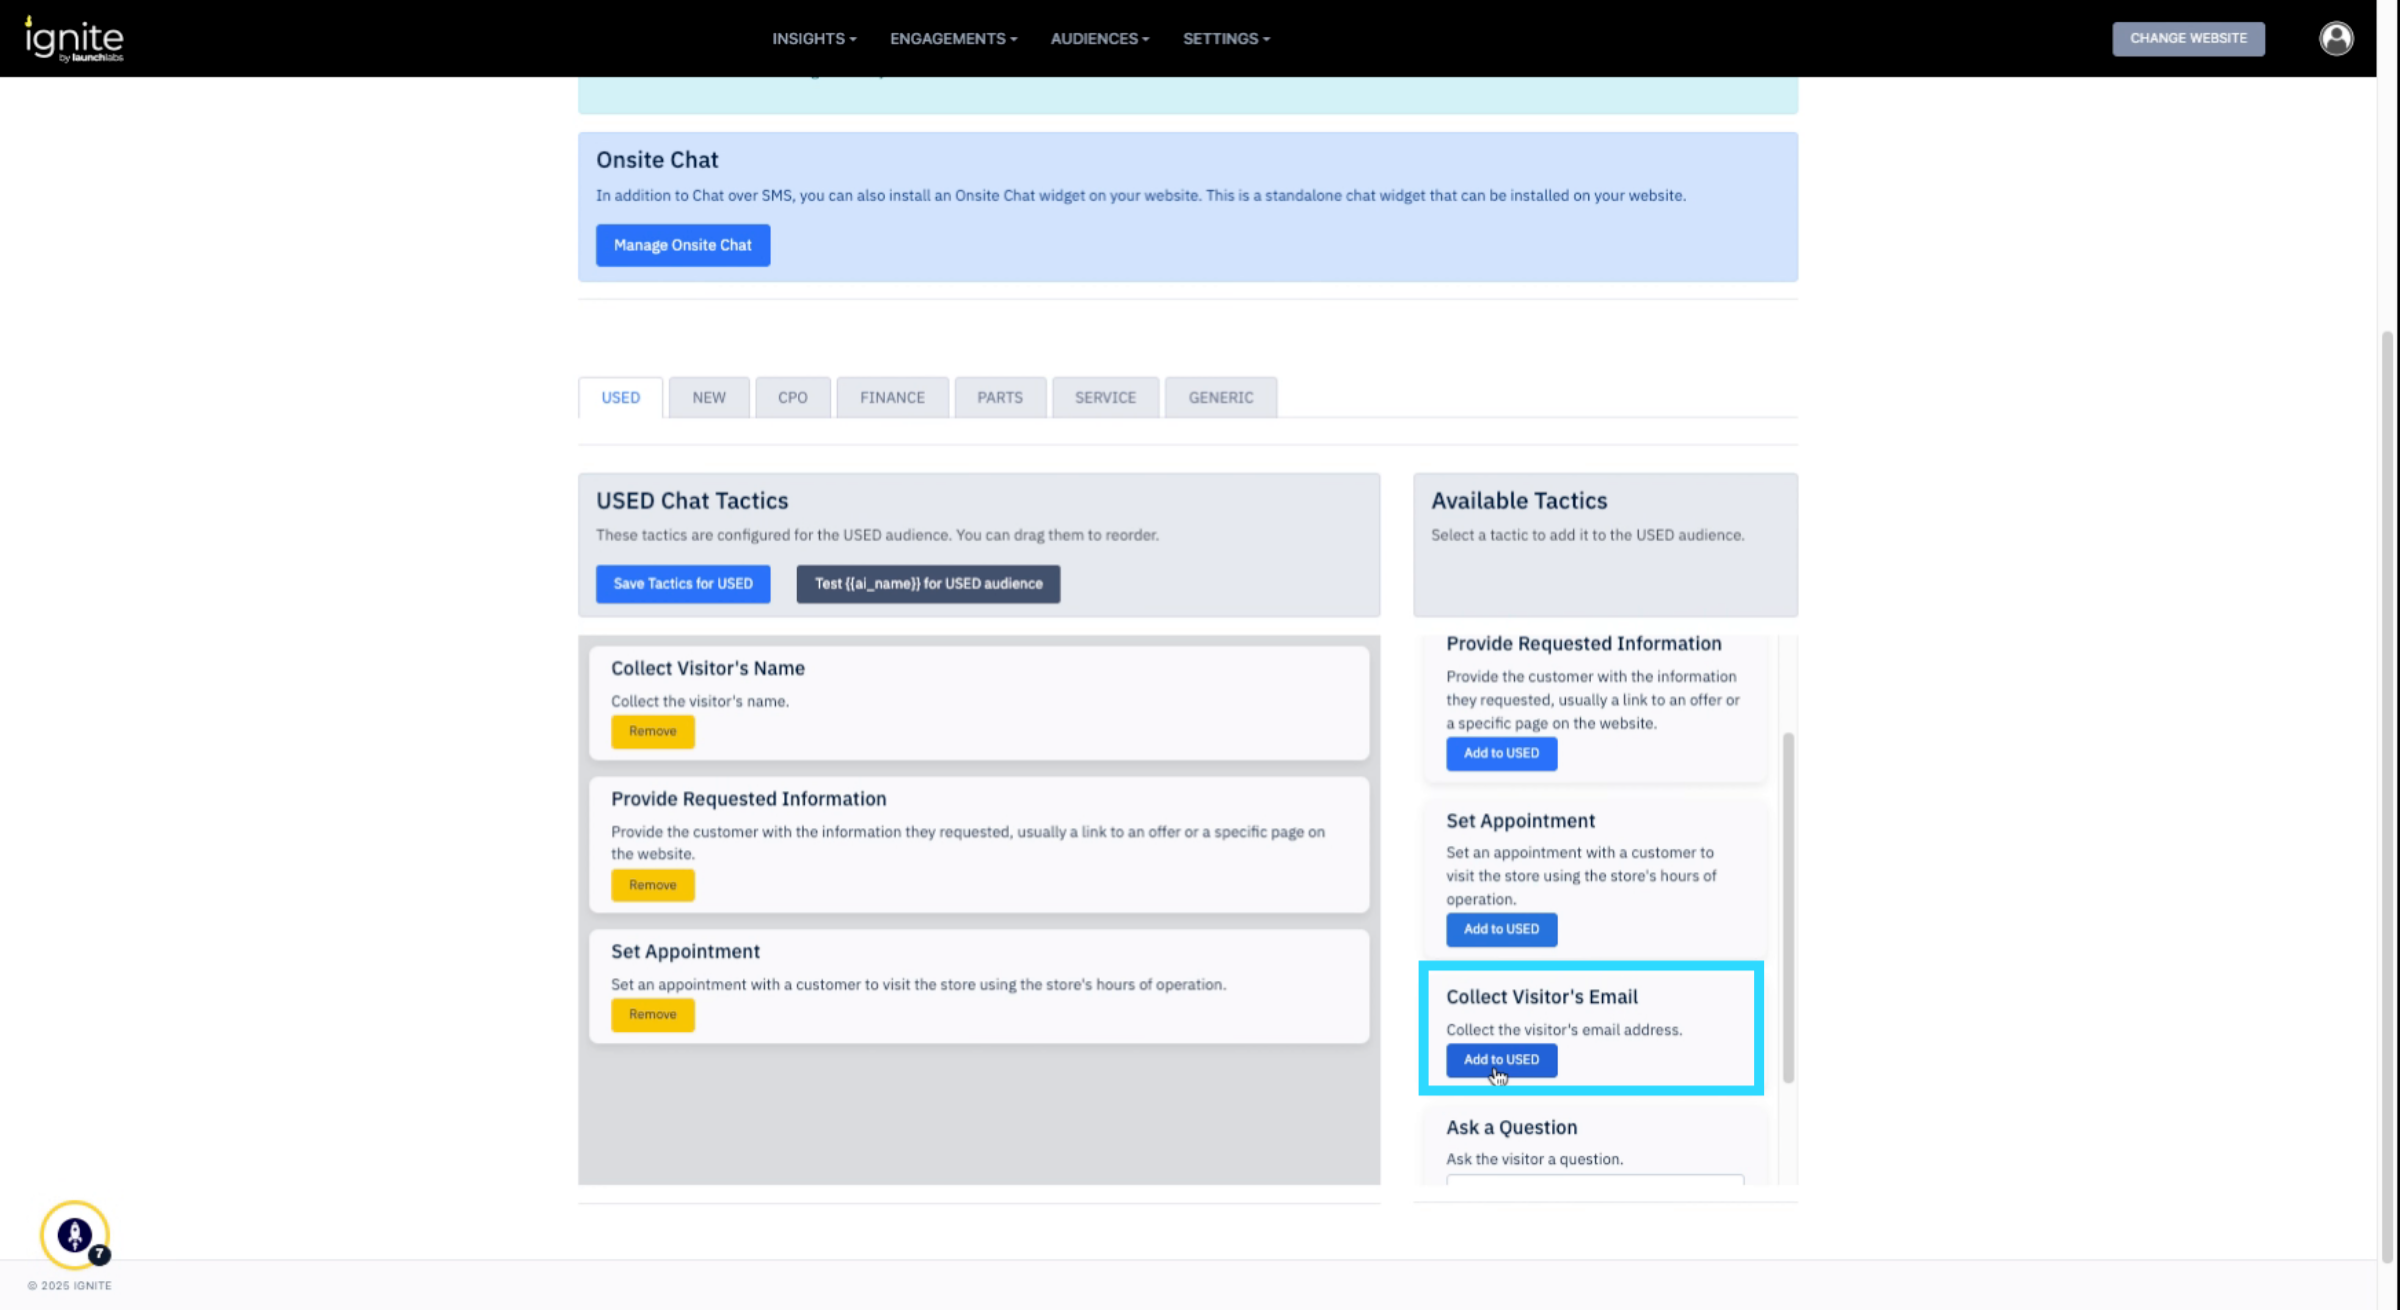Open the rocket launcher widget

74,1234
